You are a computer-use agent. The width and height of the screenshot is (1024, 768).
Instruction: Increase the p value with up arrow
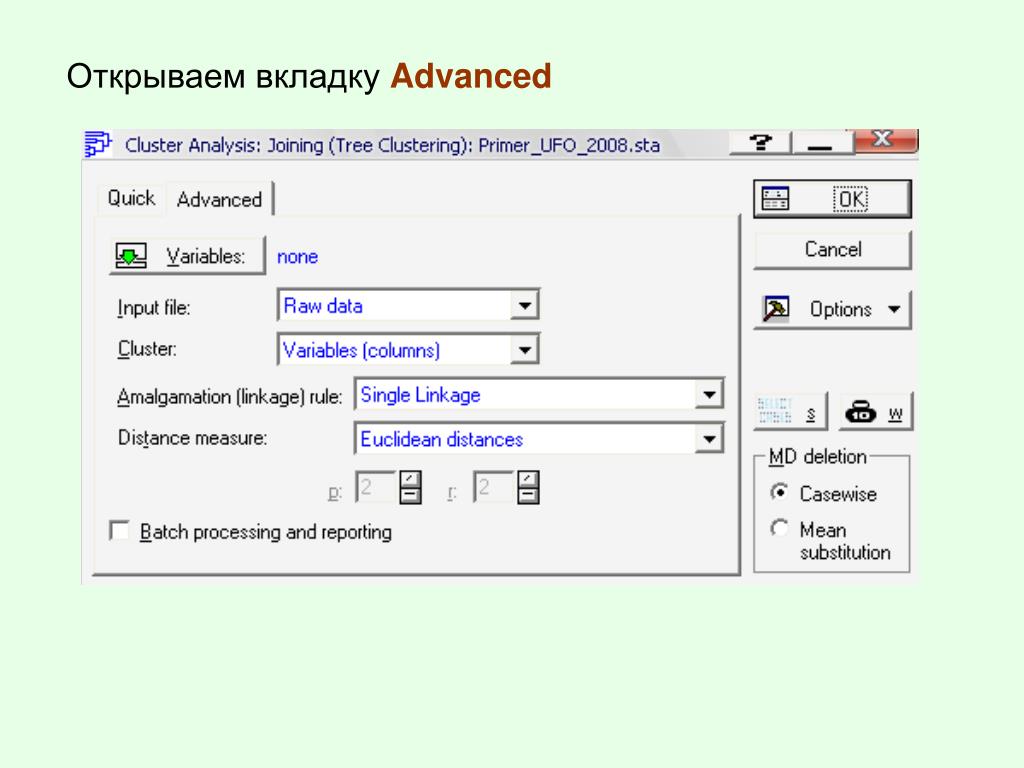tap(410, 479)
